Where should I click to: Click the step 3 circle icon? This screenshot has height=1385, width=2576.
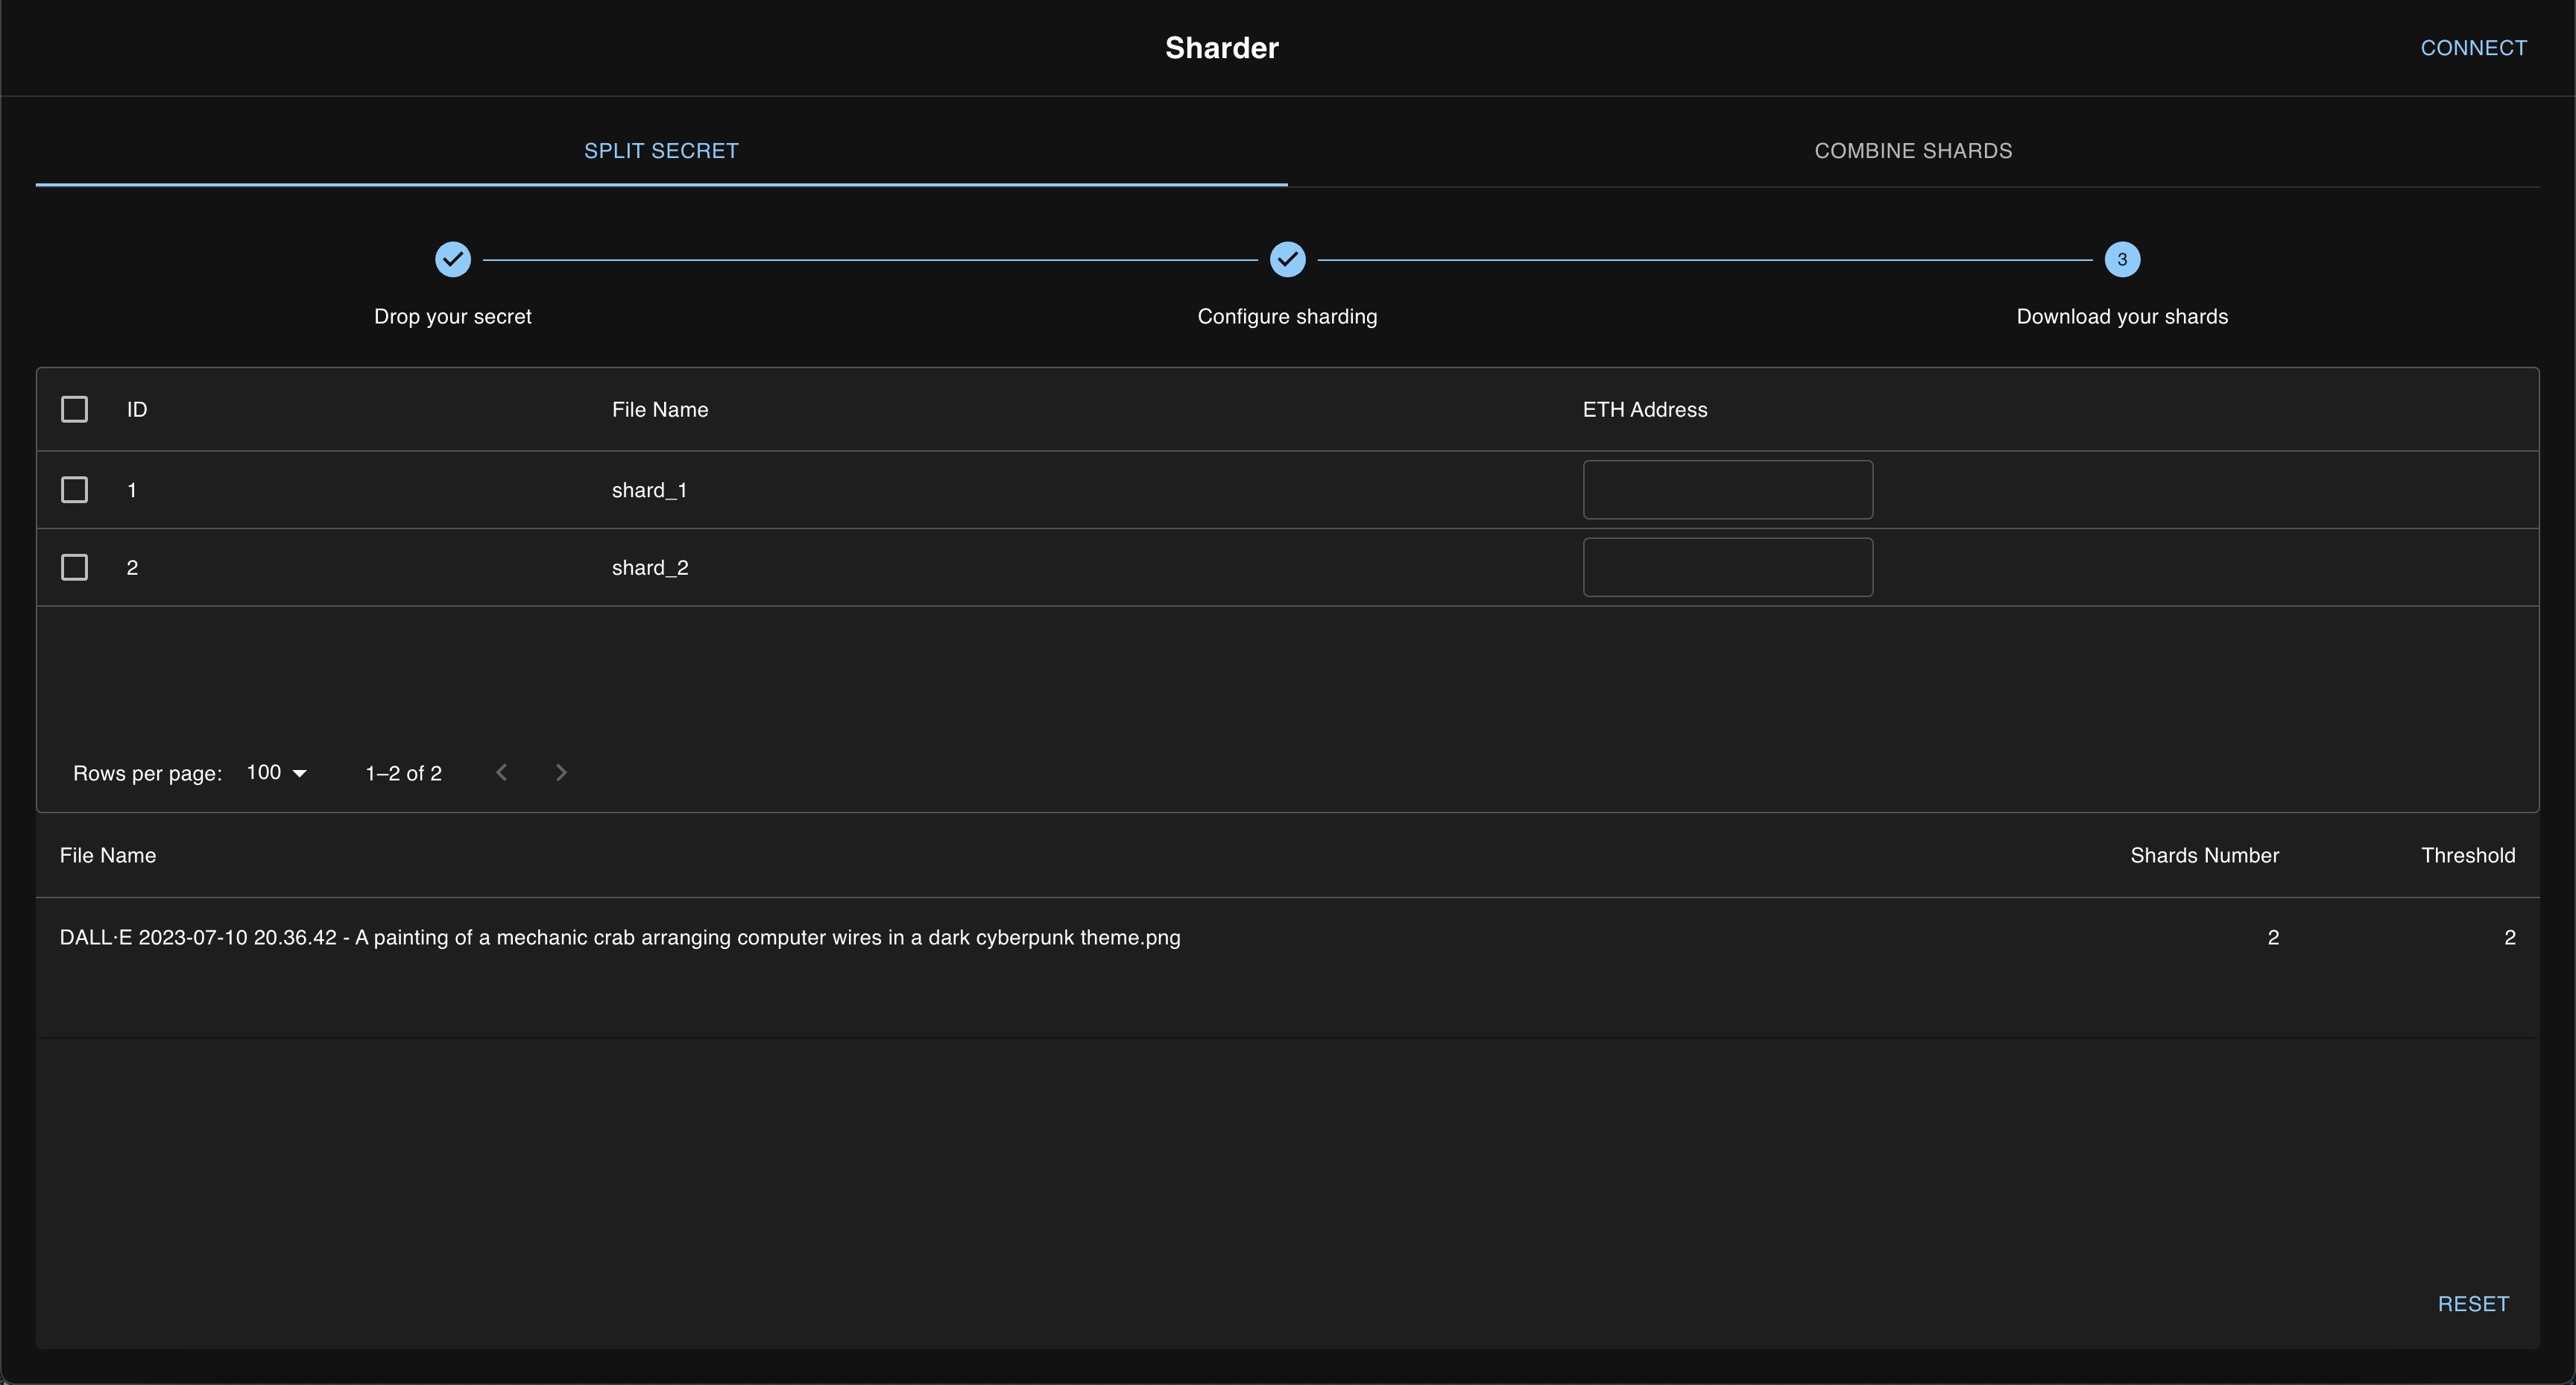2122,260
